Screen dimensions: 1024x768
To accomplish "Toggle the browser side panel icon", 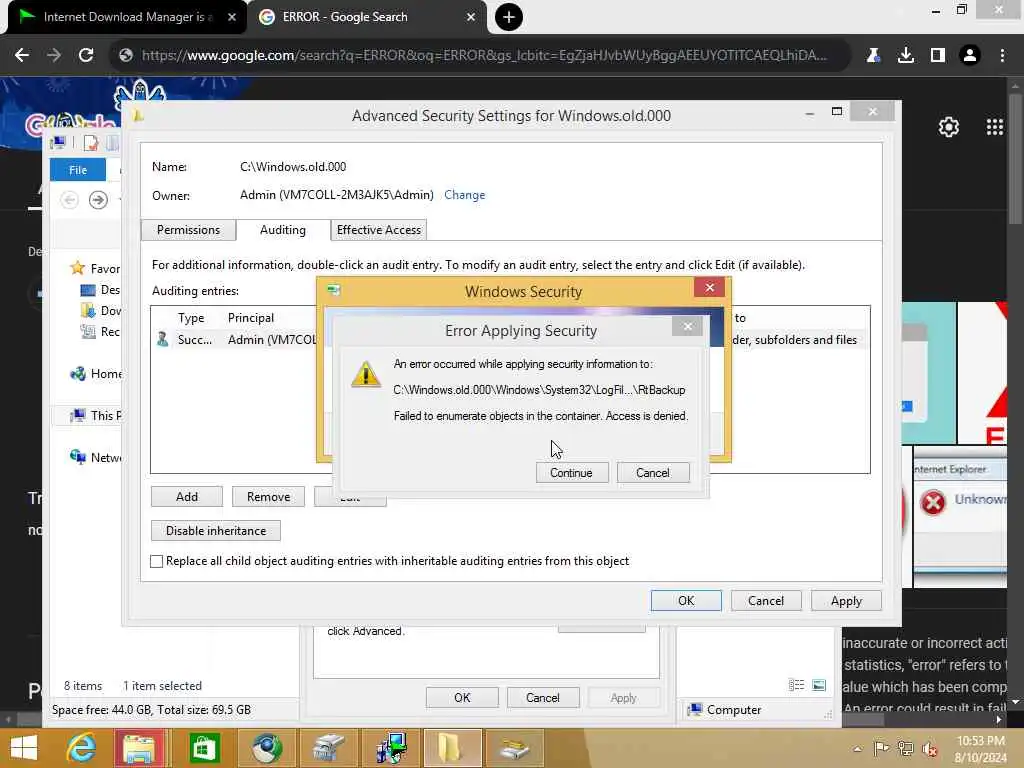I will click(x=938, y=56).
